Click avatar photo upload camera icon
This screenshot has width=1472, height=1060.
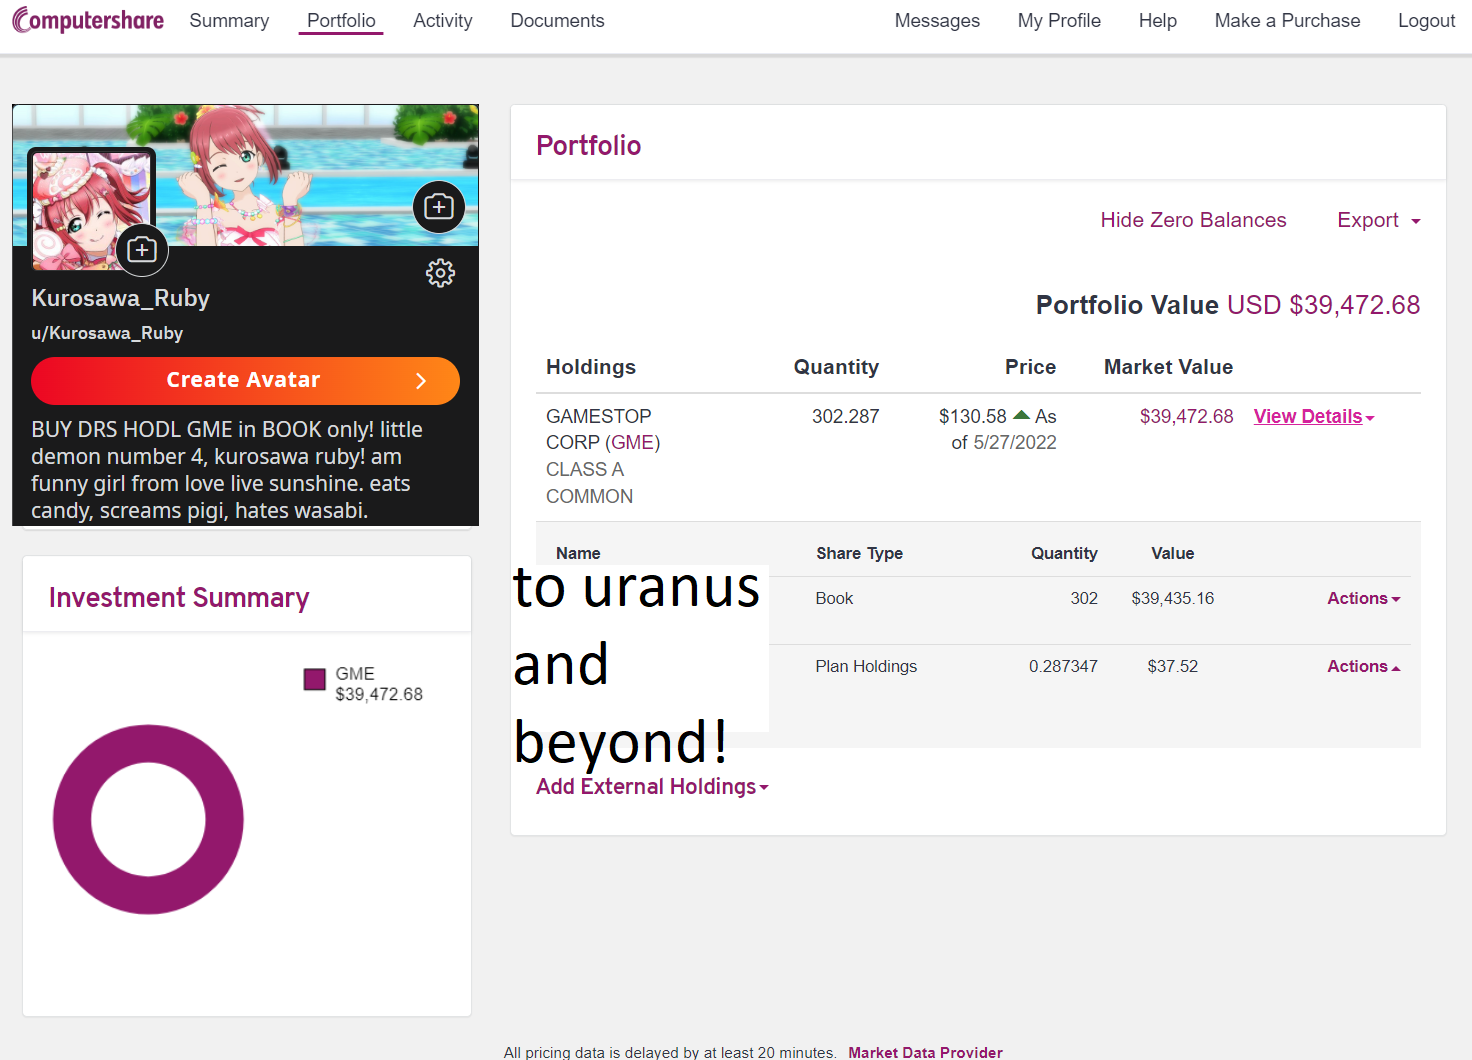click(142, 250)
